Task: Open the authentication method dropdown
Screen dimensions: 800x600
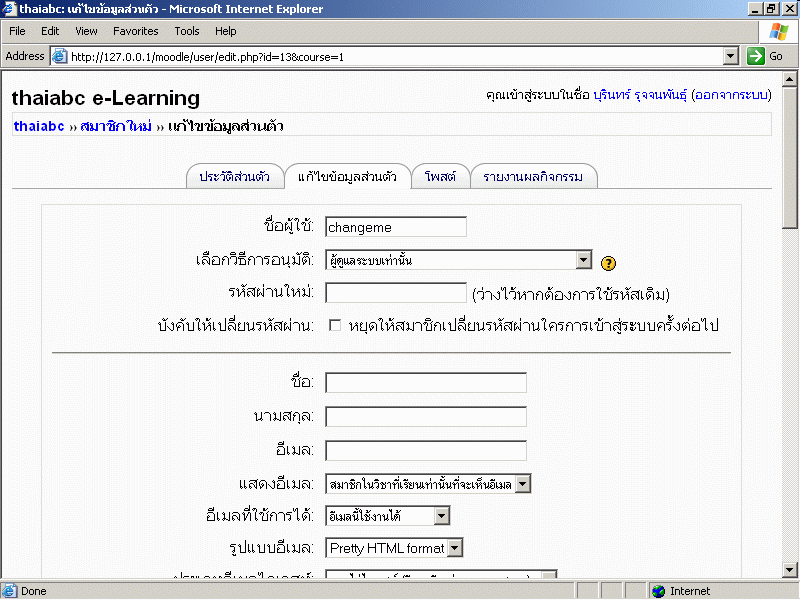Action: pos(584,260)
